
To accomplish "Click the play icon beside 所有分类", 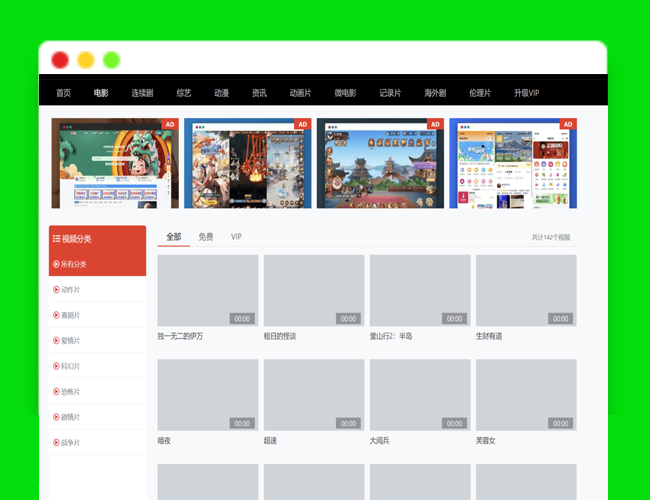I will 56,264.
